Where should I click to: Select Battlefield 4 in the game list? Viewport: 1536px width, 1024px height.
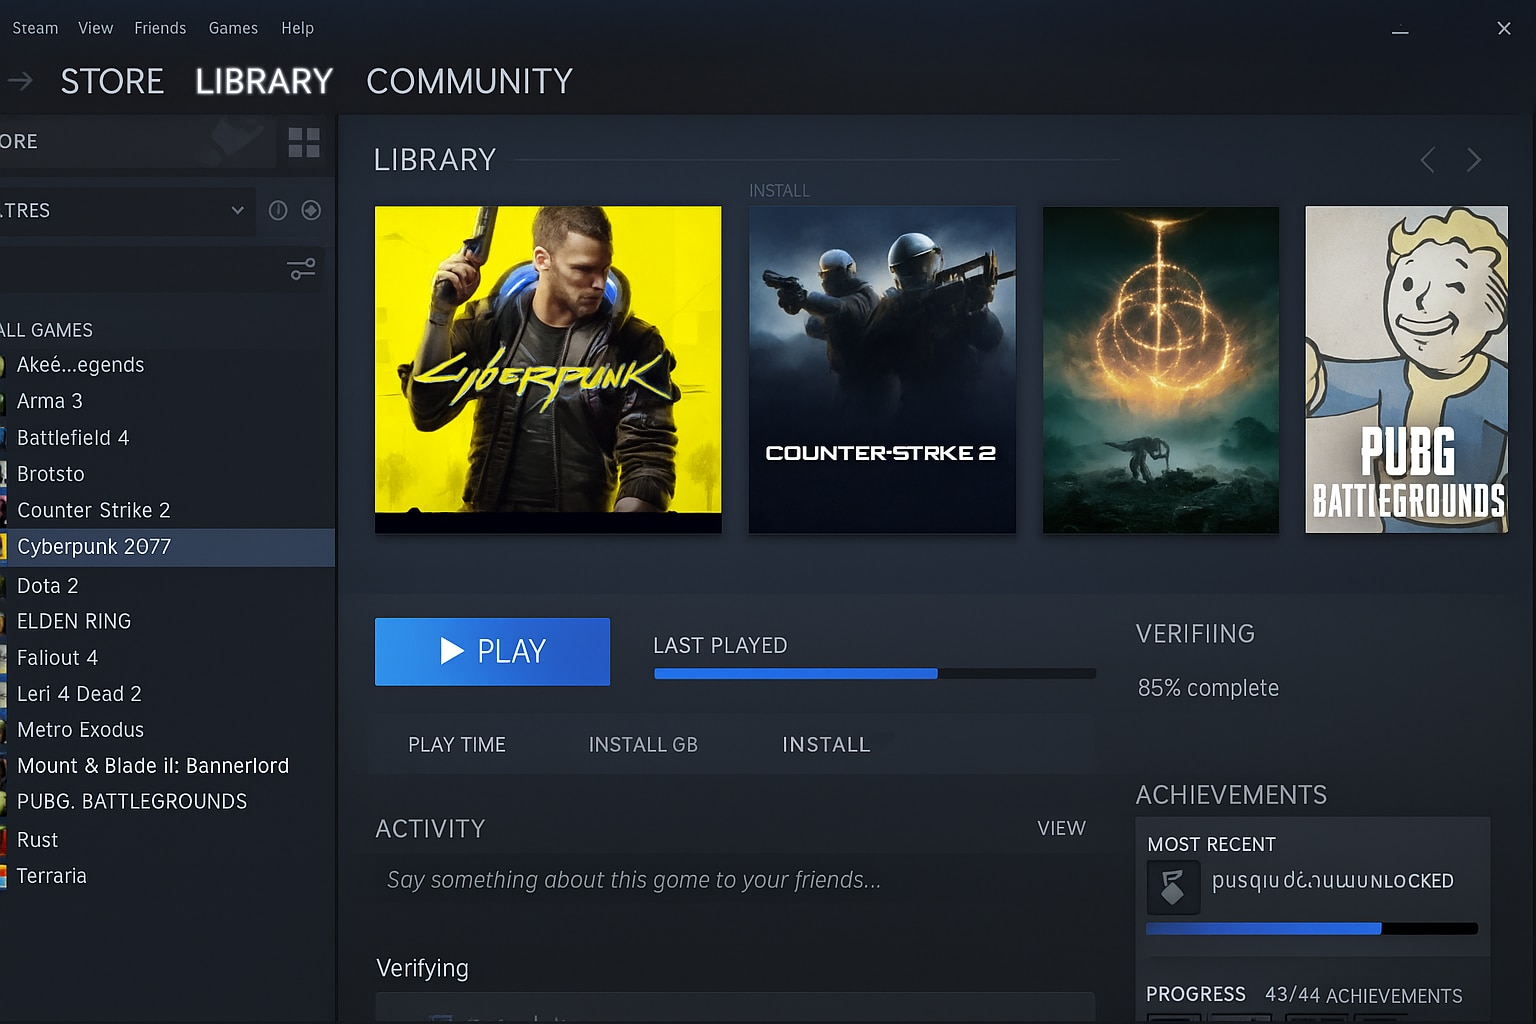coord(73,438)
